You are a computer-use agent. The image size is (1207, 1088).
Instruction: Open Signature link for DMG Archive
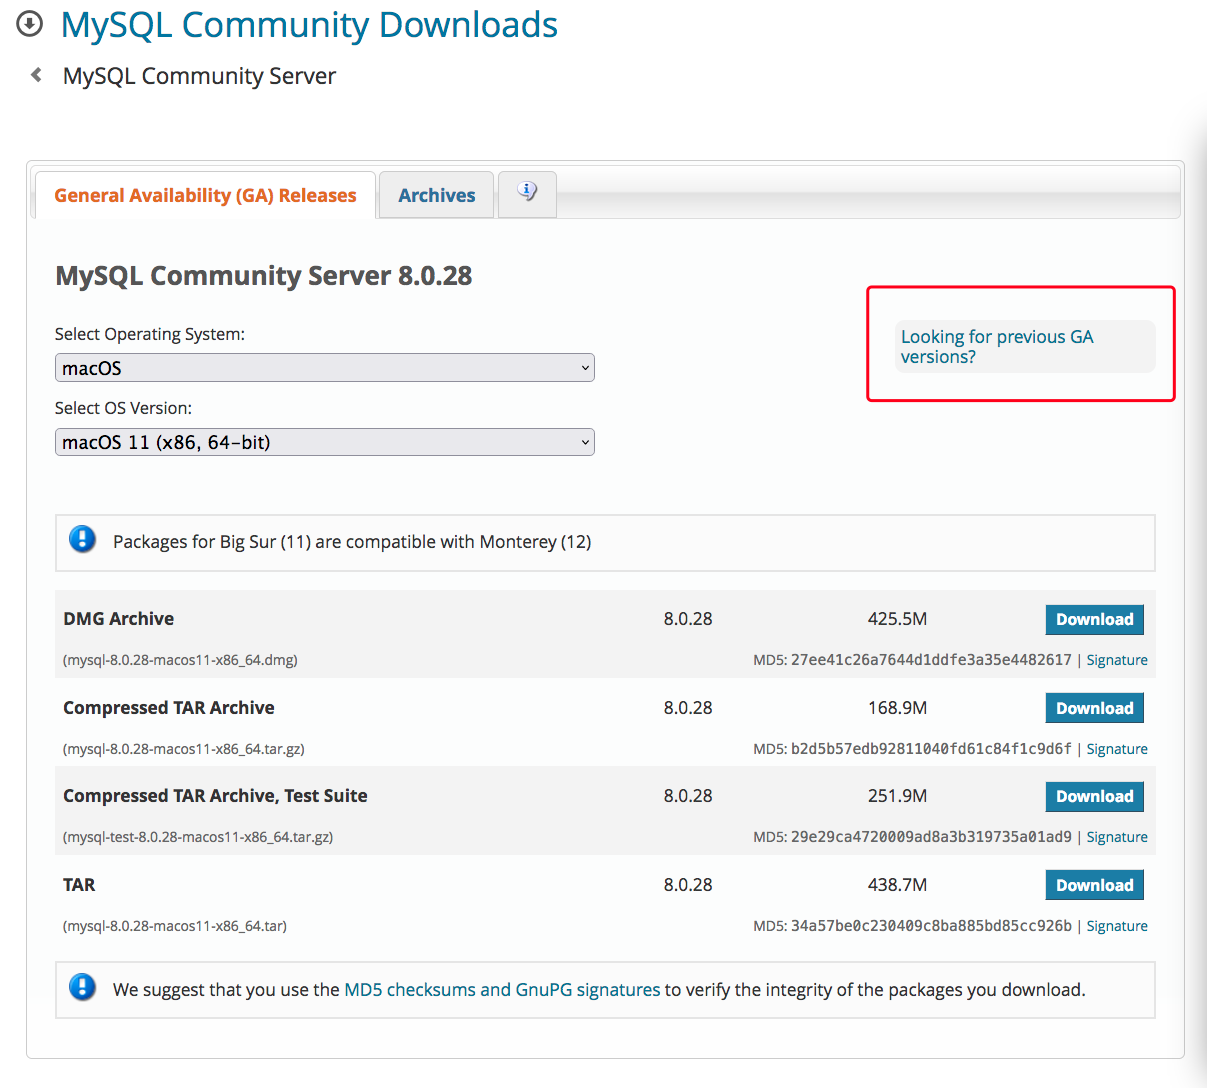[1117, 660]
